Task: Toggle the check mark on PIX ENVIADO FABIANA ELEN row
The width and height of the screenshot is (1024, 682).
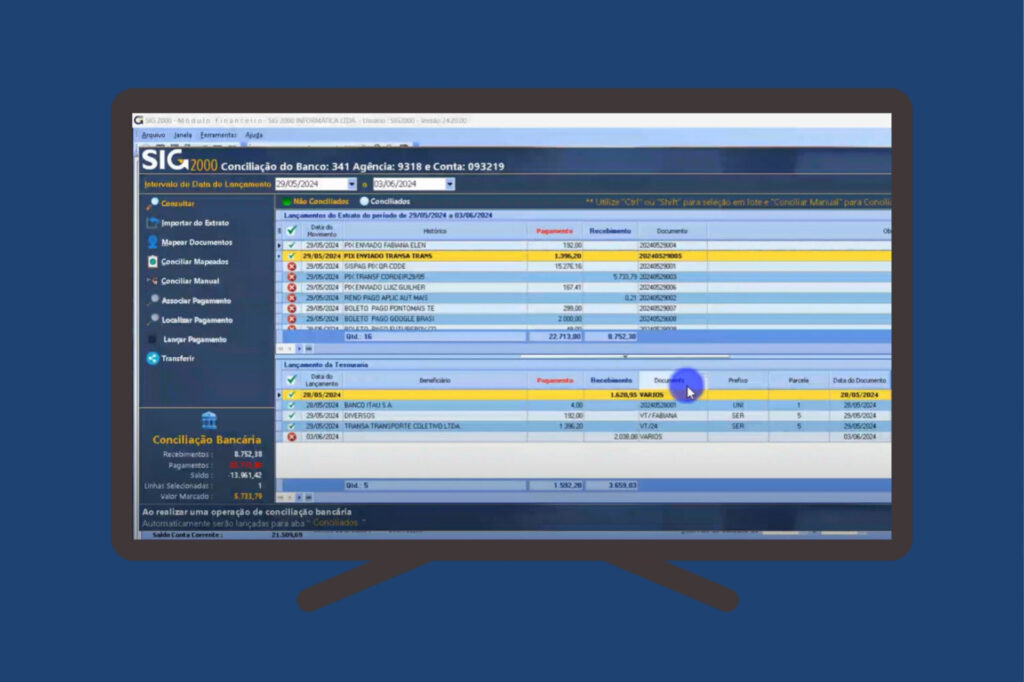Action: [292, 246]
